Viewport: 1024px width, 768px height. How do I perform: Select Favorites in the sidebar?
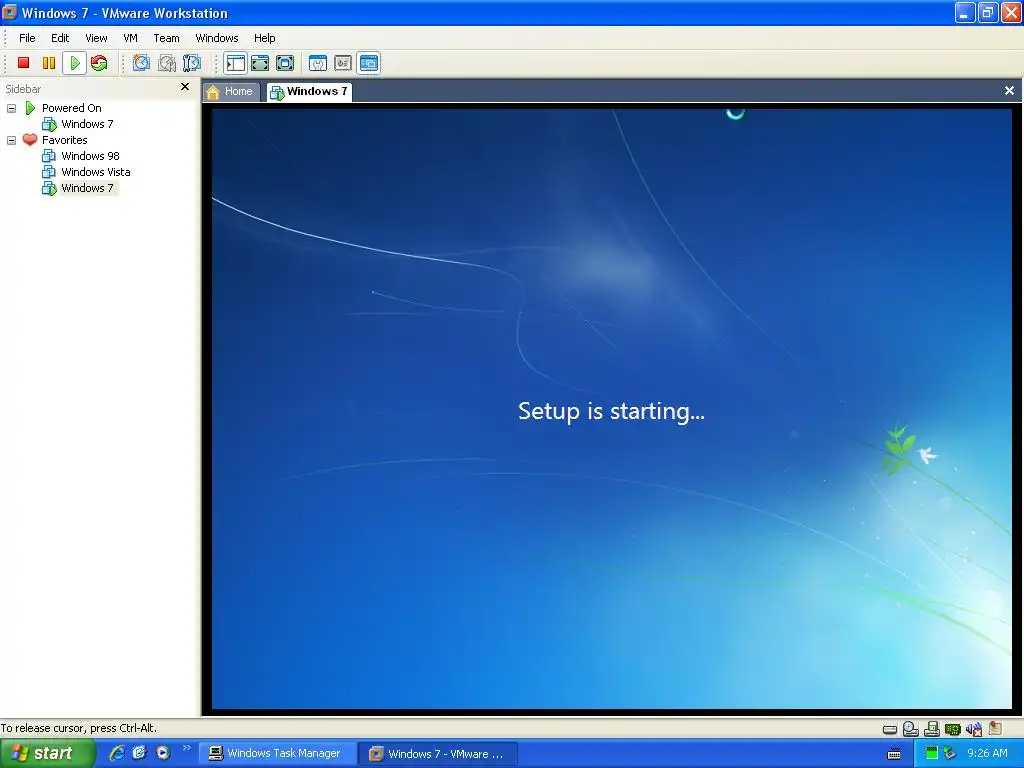(65, 140)
